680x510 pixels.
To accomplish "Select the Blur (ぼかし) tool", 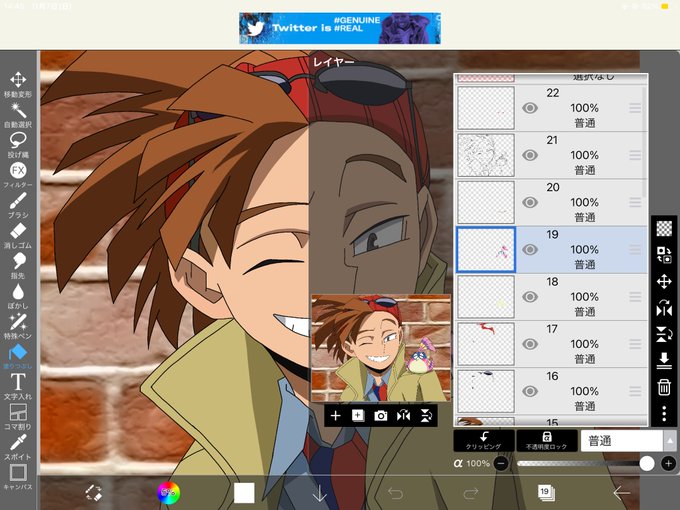I will 18,296.
